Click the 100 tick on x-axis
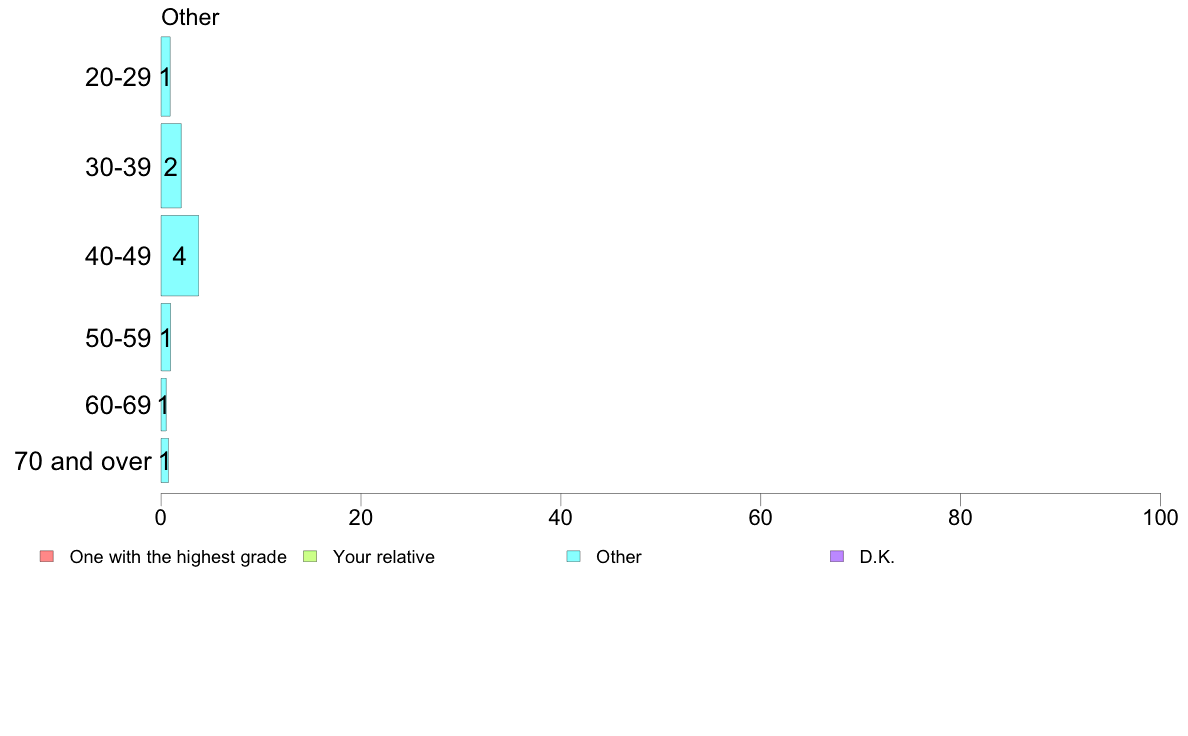 pos(1160,518)
